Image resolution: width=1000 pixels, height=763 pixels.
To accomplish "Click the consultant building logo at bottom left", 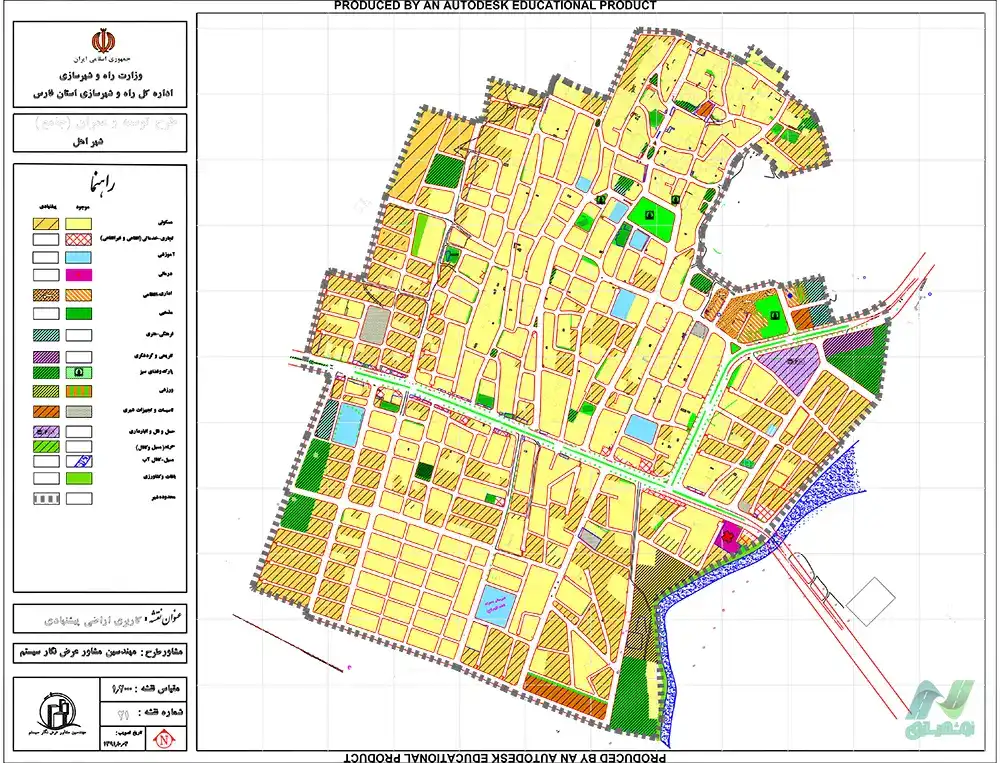I will tap(57, 711).
